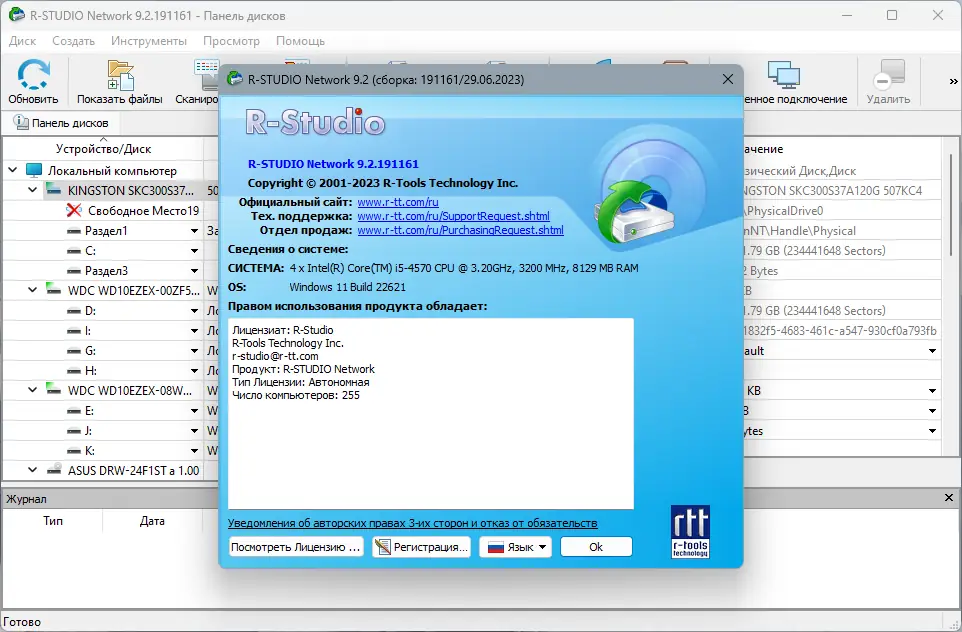Click the Готово status bar text
The width and height of the screenshot is (962, 632).
(22, 622)
